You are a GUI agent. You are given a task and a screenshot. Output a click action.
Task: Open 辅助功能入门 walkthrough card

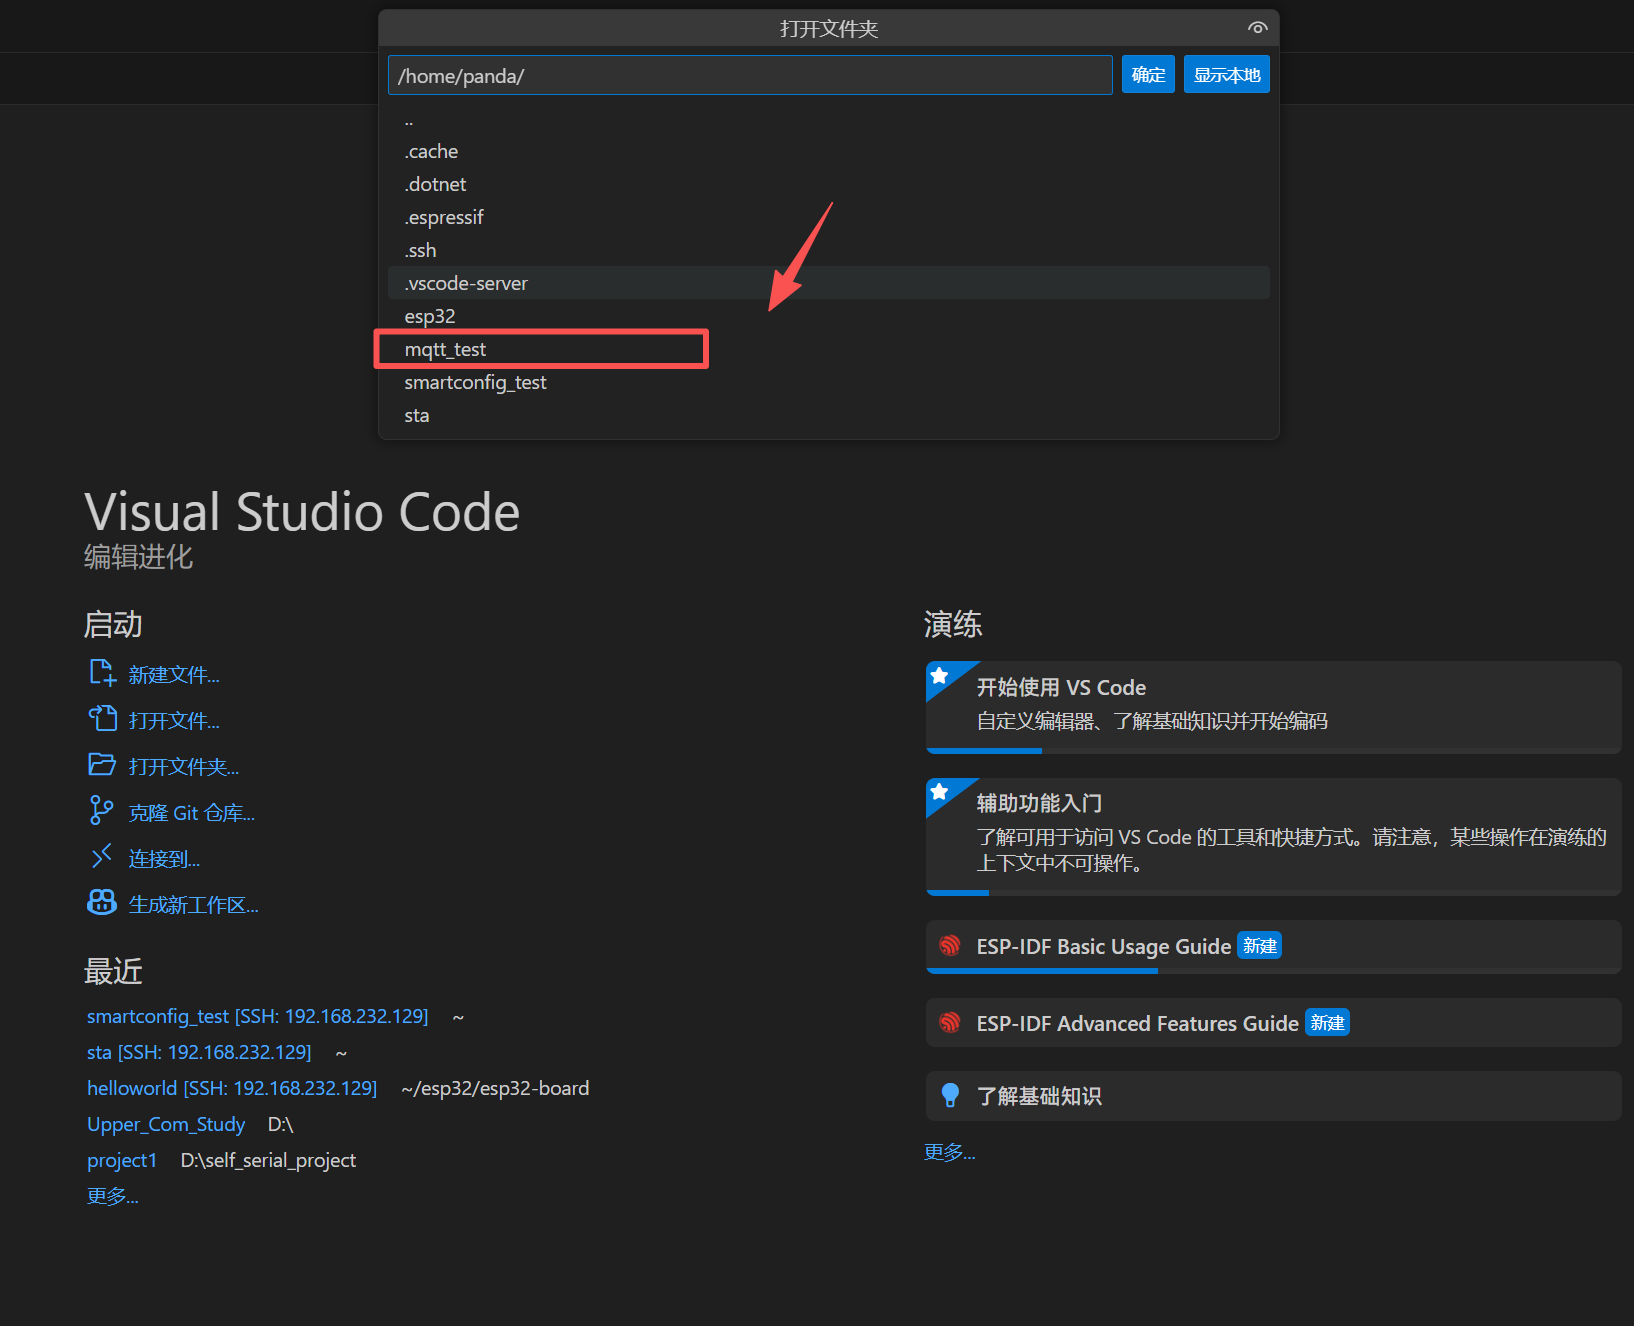(1273, 836)
